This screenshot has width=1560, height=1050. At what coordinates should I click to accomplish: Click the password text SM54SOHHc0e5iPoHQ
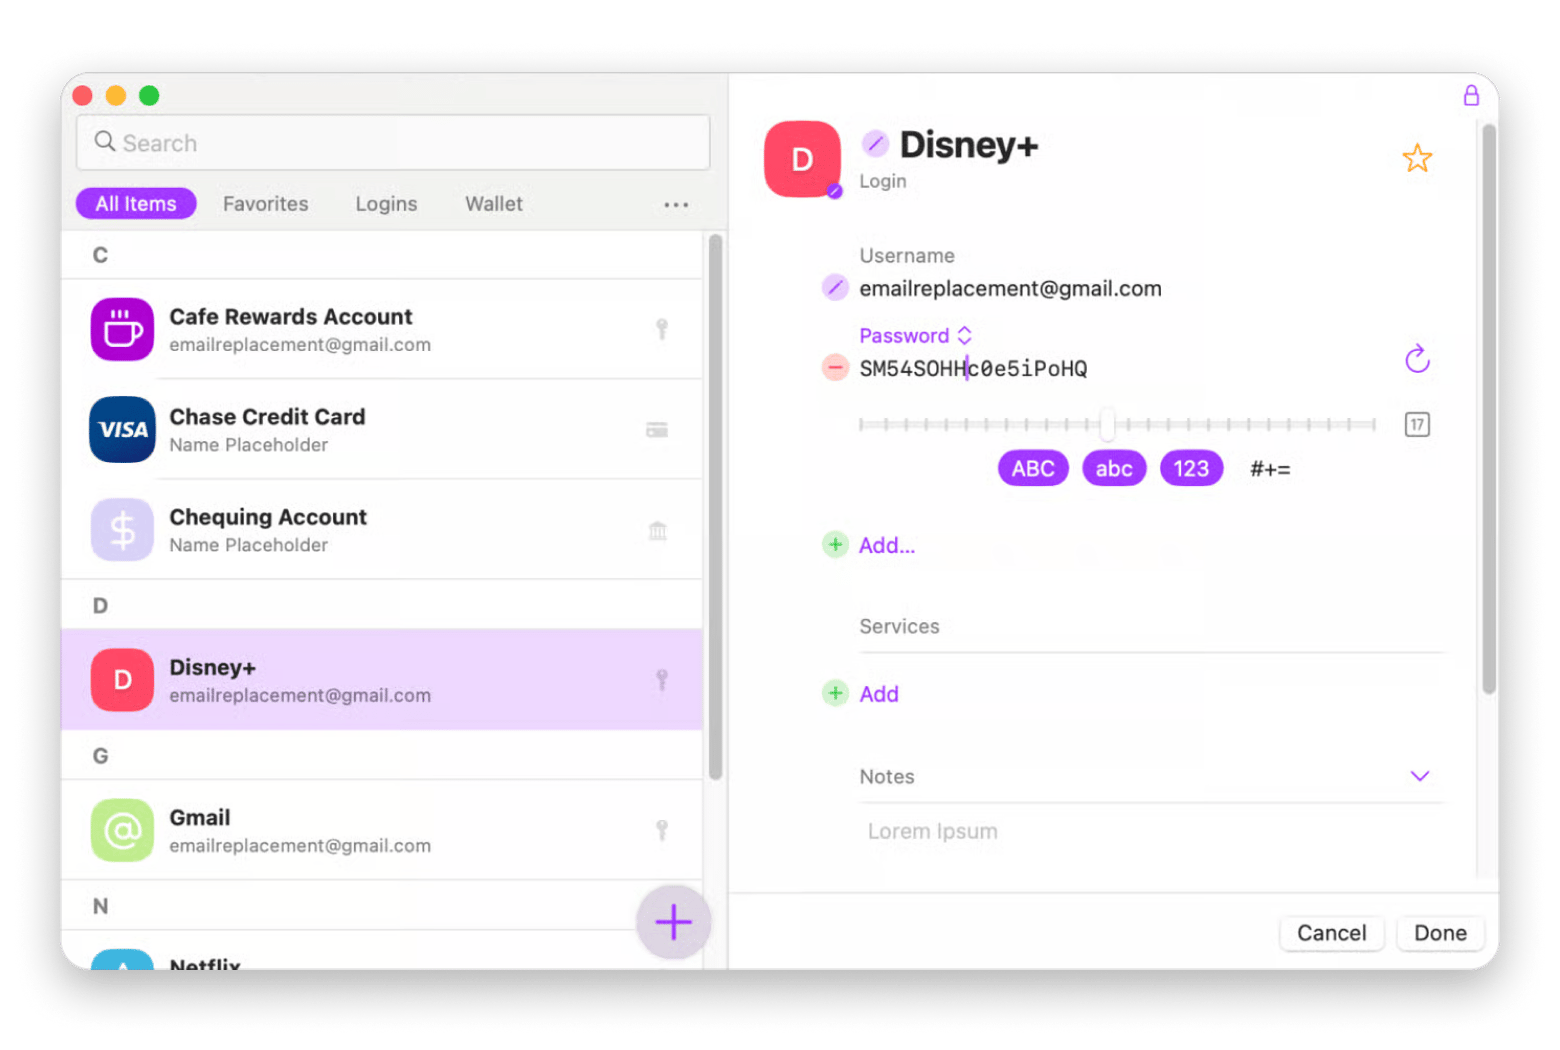(973, 369)
